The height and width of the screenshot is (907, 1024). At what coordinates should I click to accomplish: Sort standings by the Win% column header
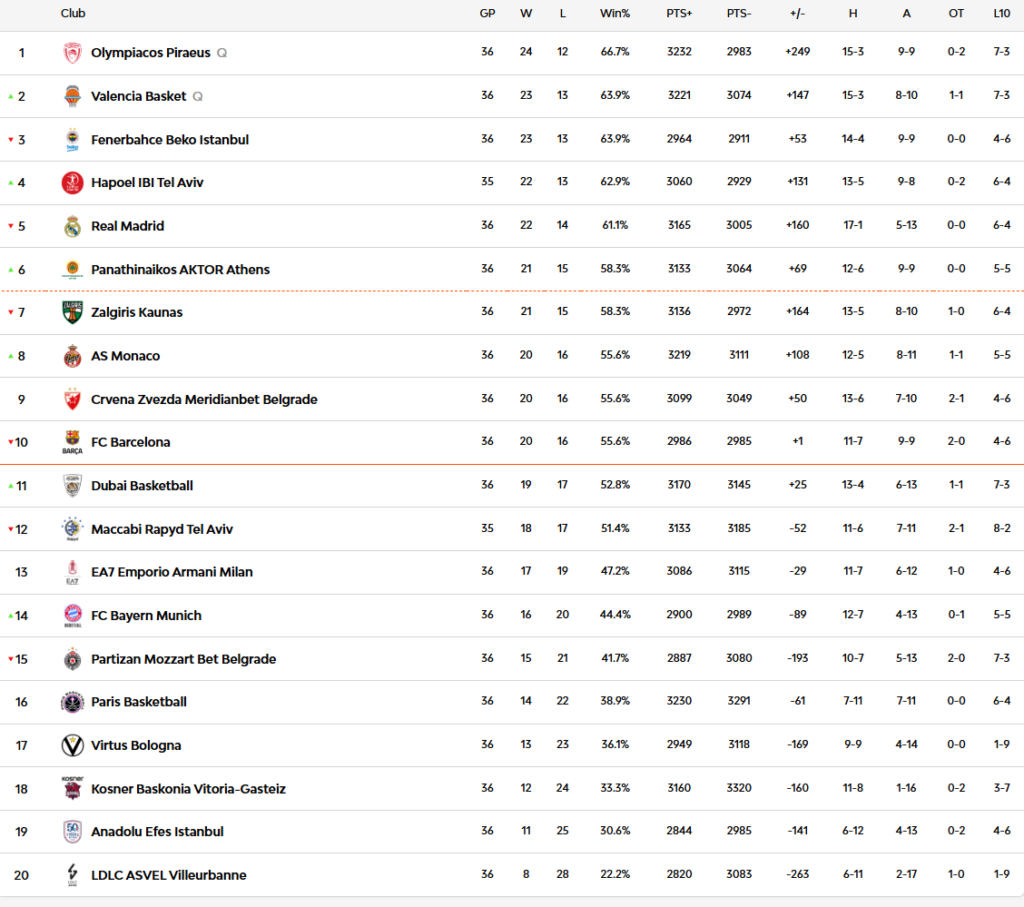pos(614,13)
